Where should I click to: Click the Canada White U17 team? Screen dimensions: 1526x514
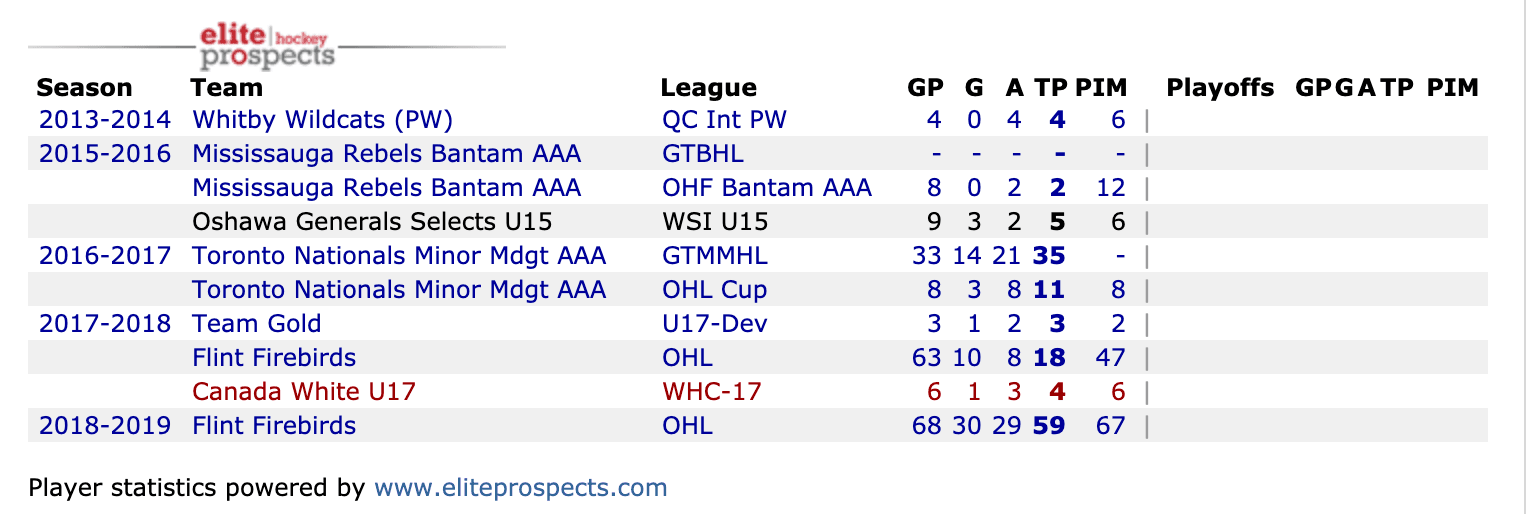coord(304,392)
